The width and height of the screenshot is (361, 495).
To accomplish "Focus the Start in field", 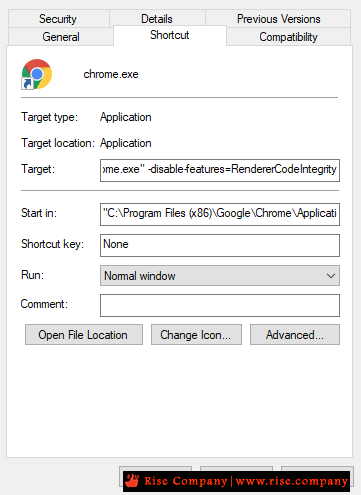I will coord(220,214).
